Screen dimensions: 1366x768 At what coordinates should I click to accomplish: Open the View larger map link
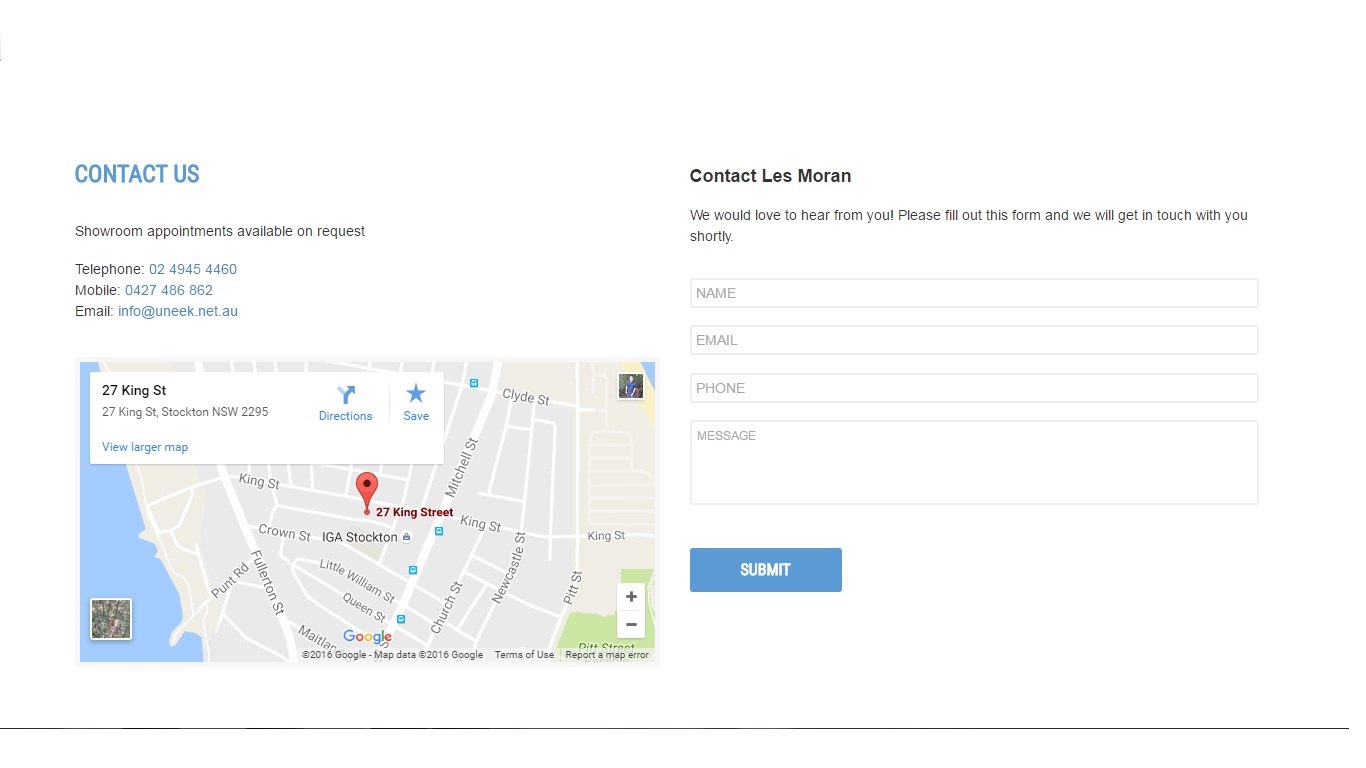pyautogui.click(x=145, y=447)
